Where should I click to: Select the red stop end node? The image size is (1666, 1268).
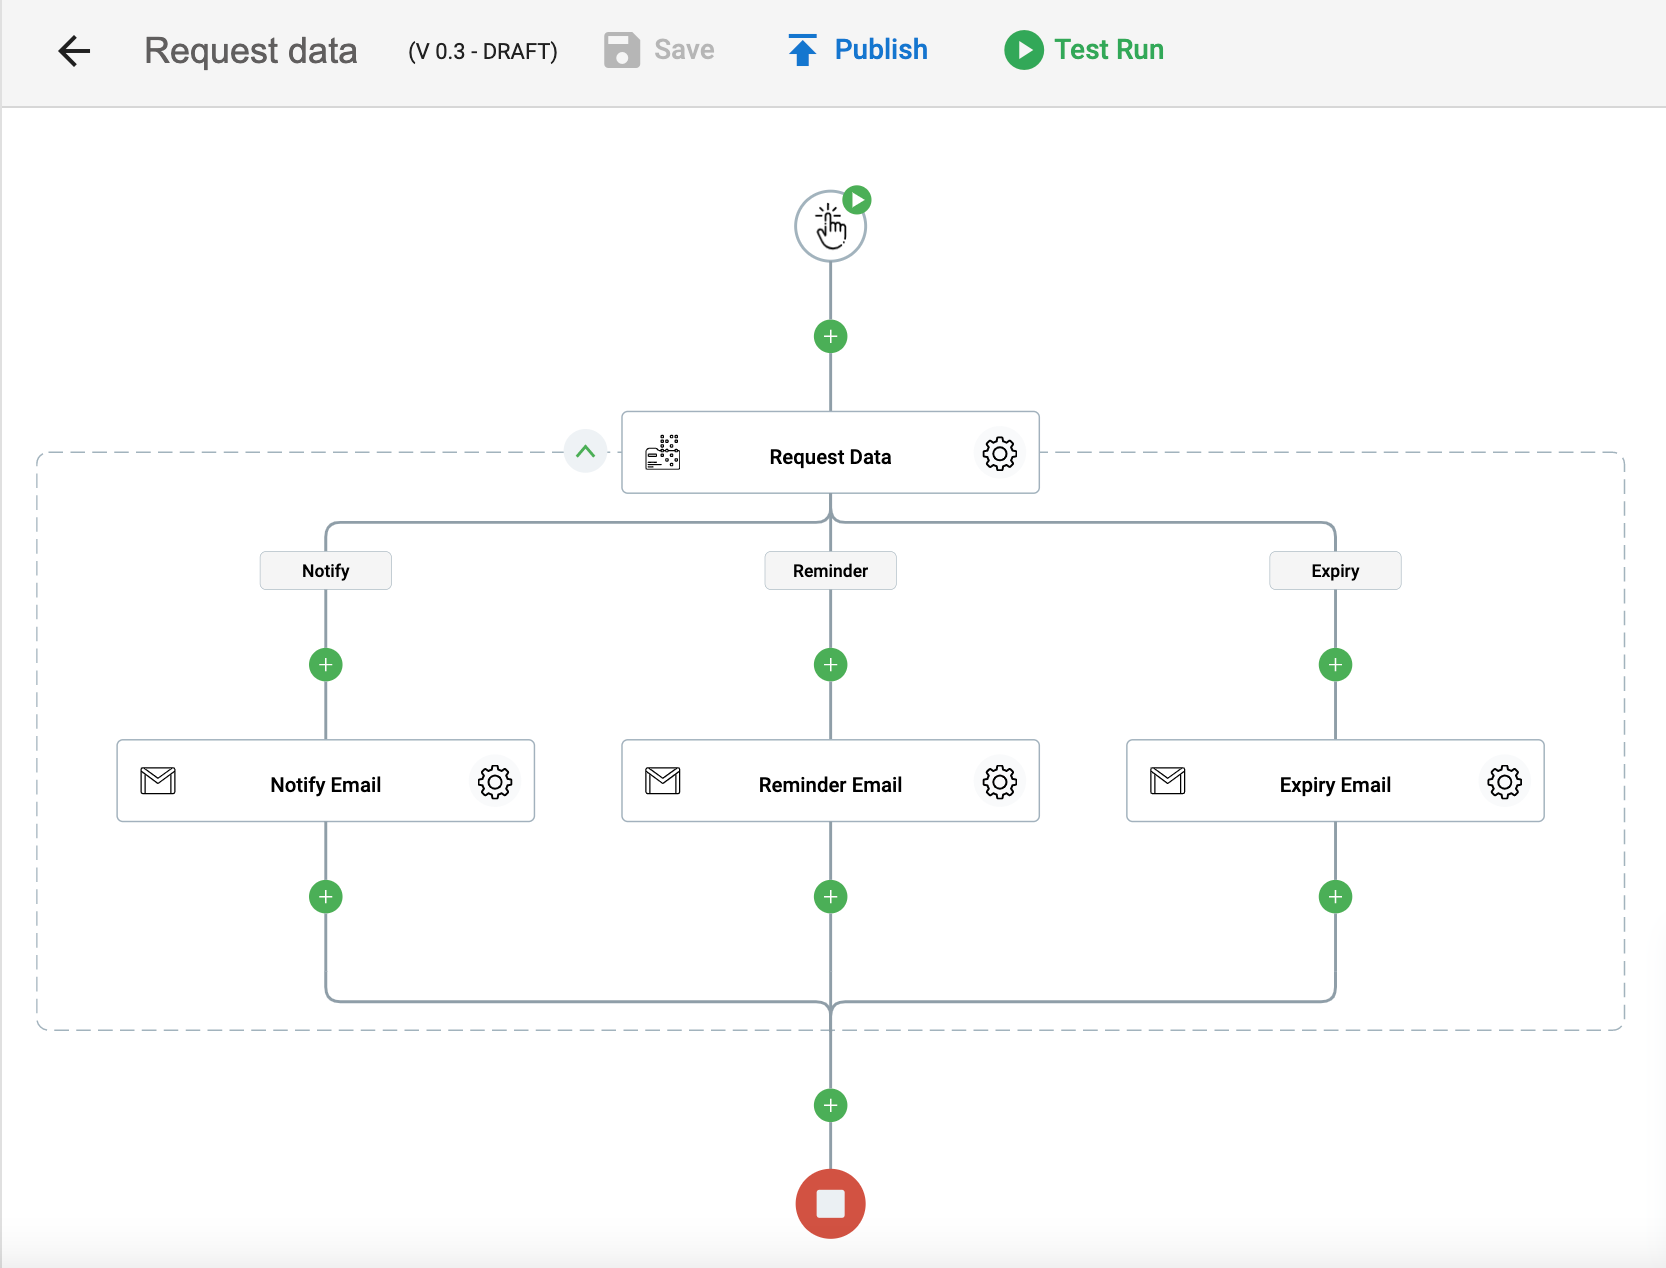pyautogui.click(x=830, y=1203)
